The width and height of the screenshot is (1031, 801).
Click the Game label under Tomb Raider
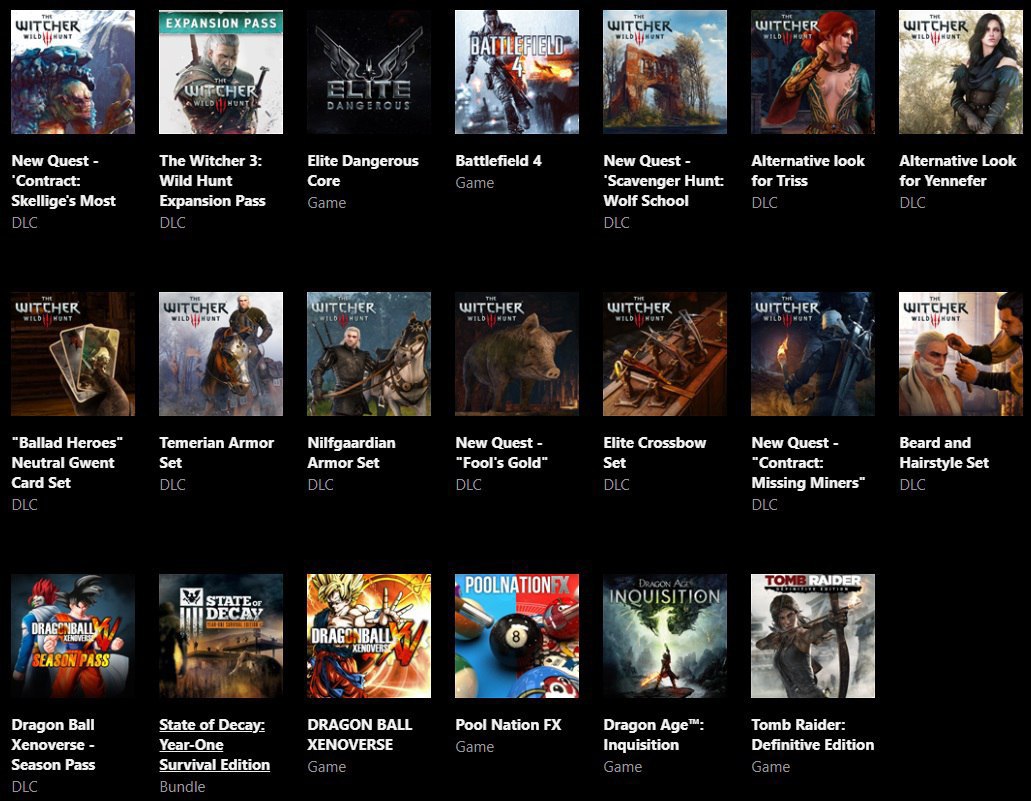pos(771,767)
